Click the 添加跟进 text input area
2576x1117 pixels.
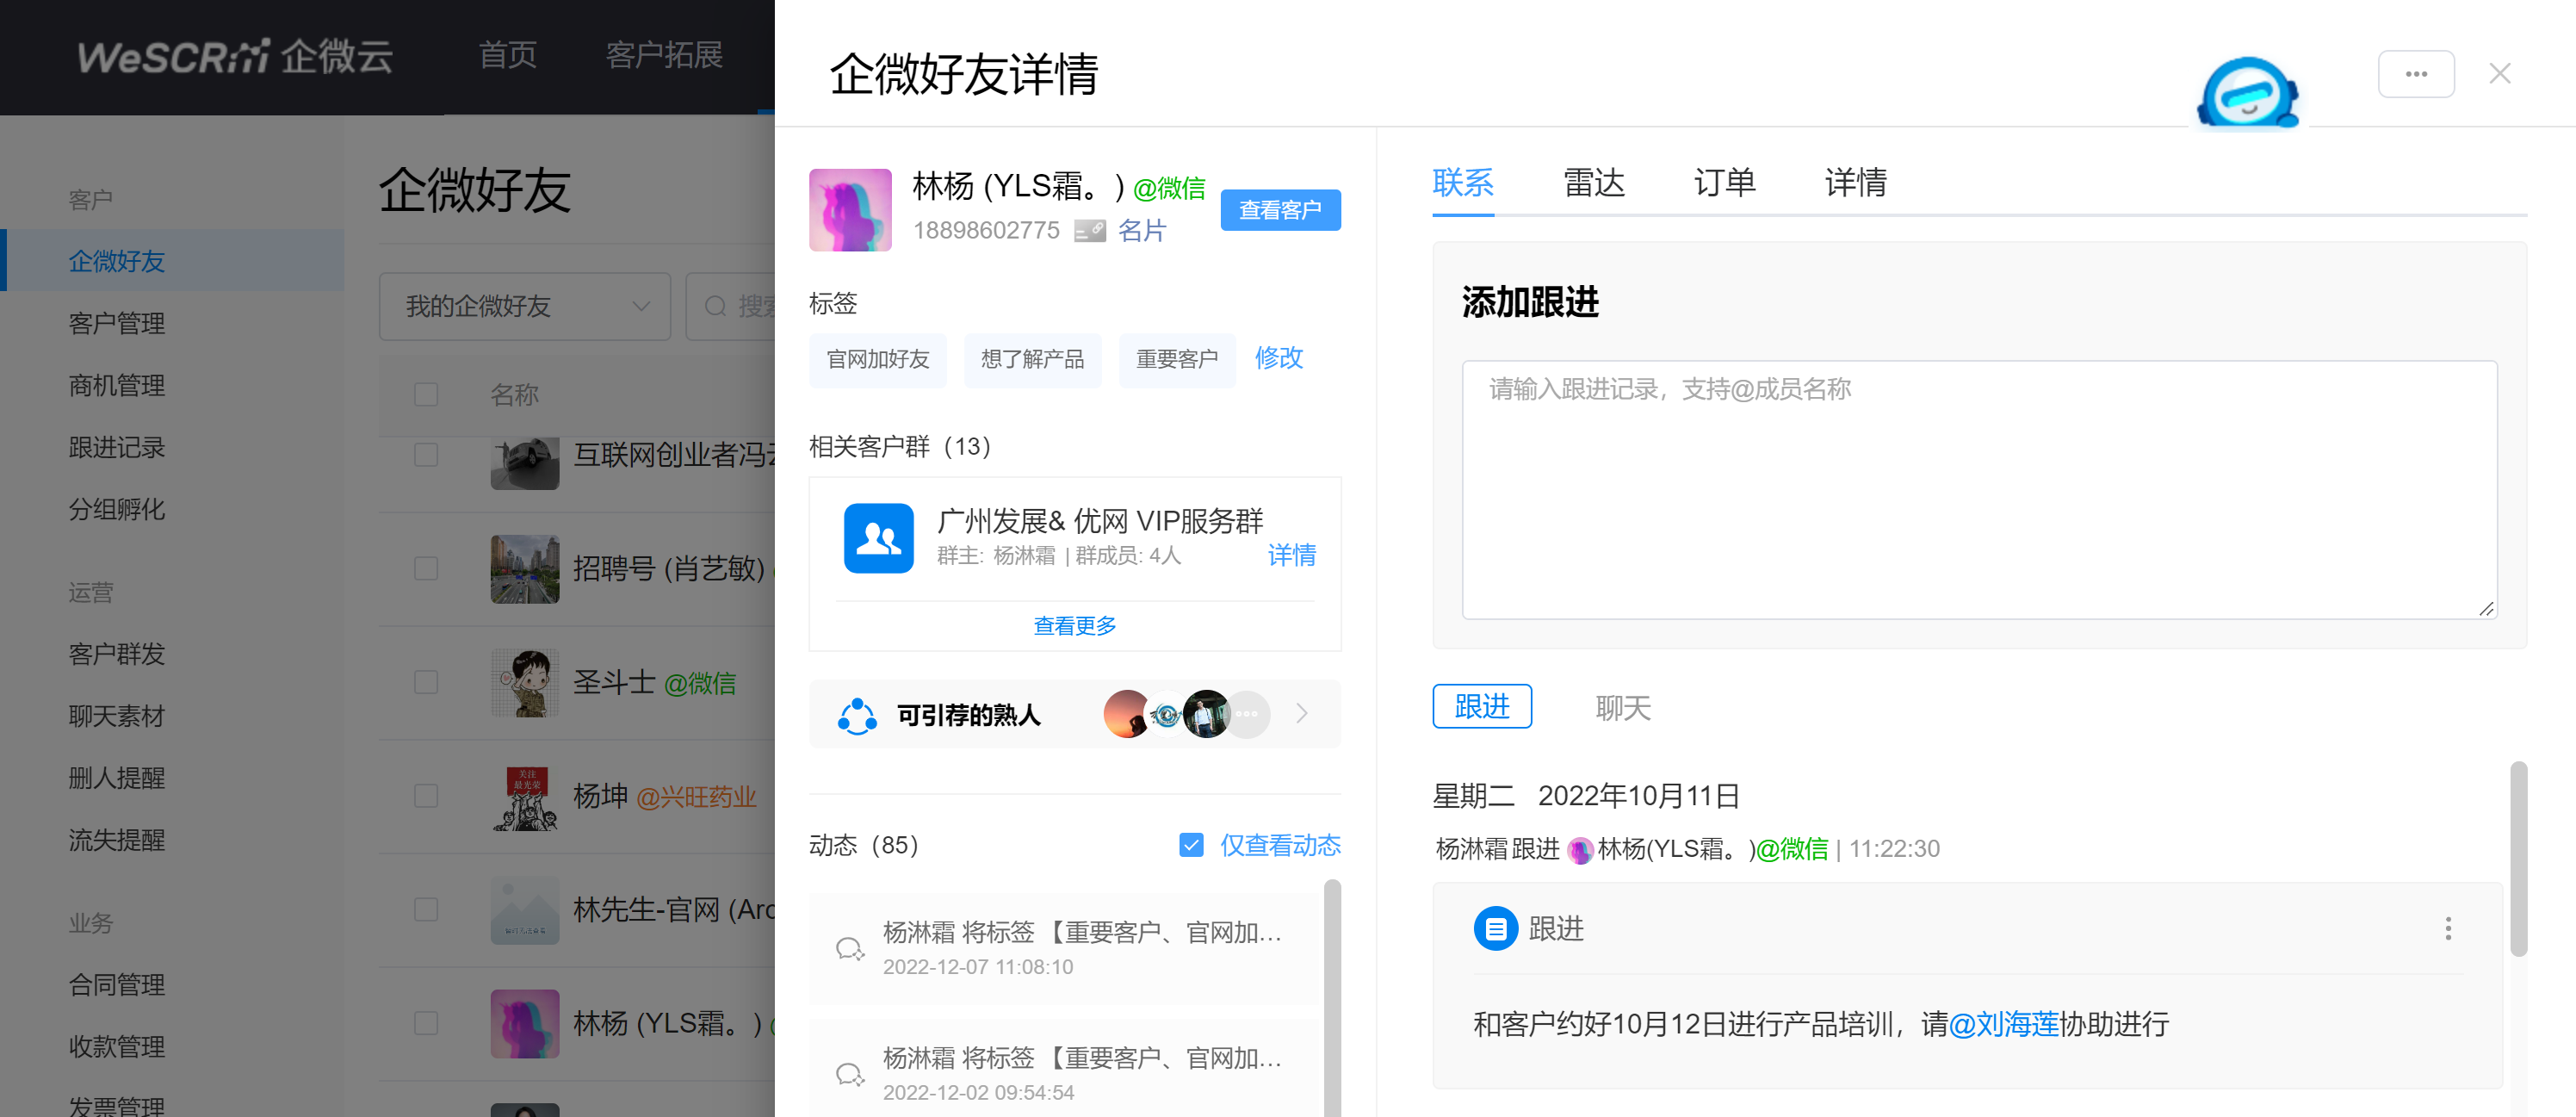[1978, 490]
